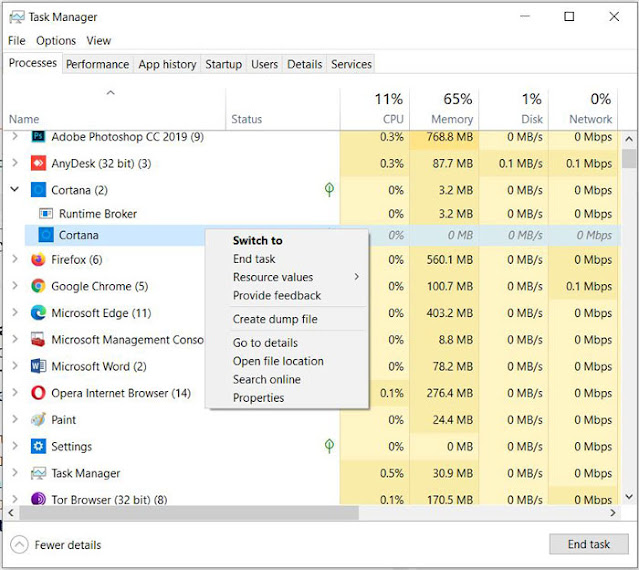Viewport: 639px width, 570px height.
Task: Click the Name column header
Action: coord(114,109)
